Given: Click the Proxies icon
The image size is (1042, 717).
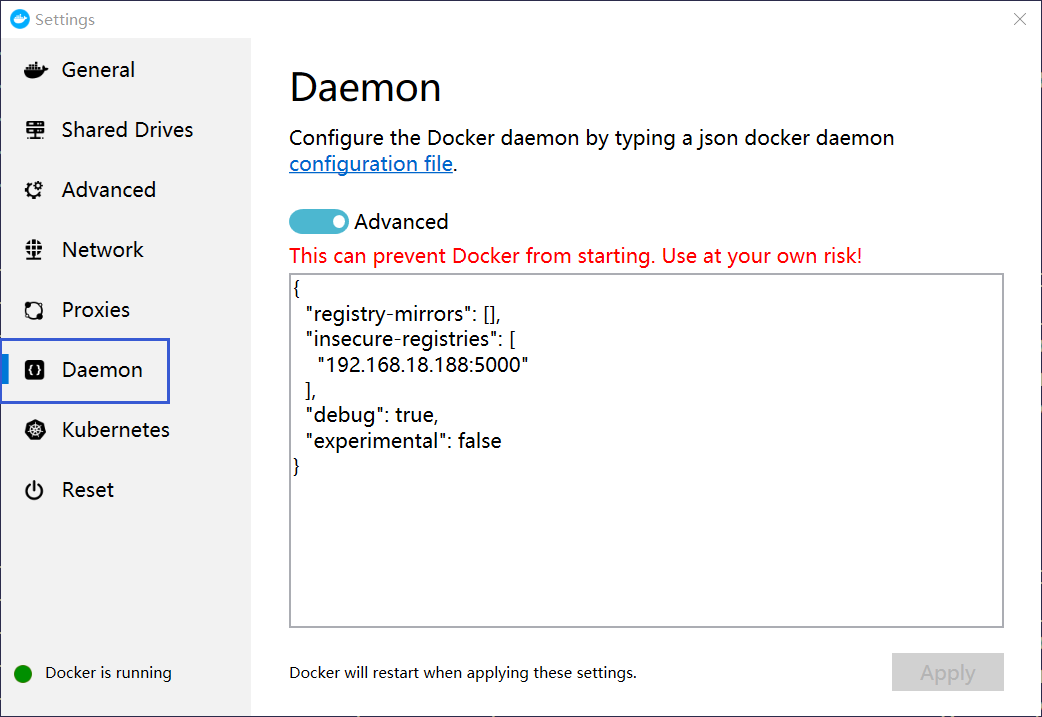Looking at the screenshot, I should pyautogui.click(x=34, y=310).
